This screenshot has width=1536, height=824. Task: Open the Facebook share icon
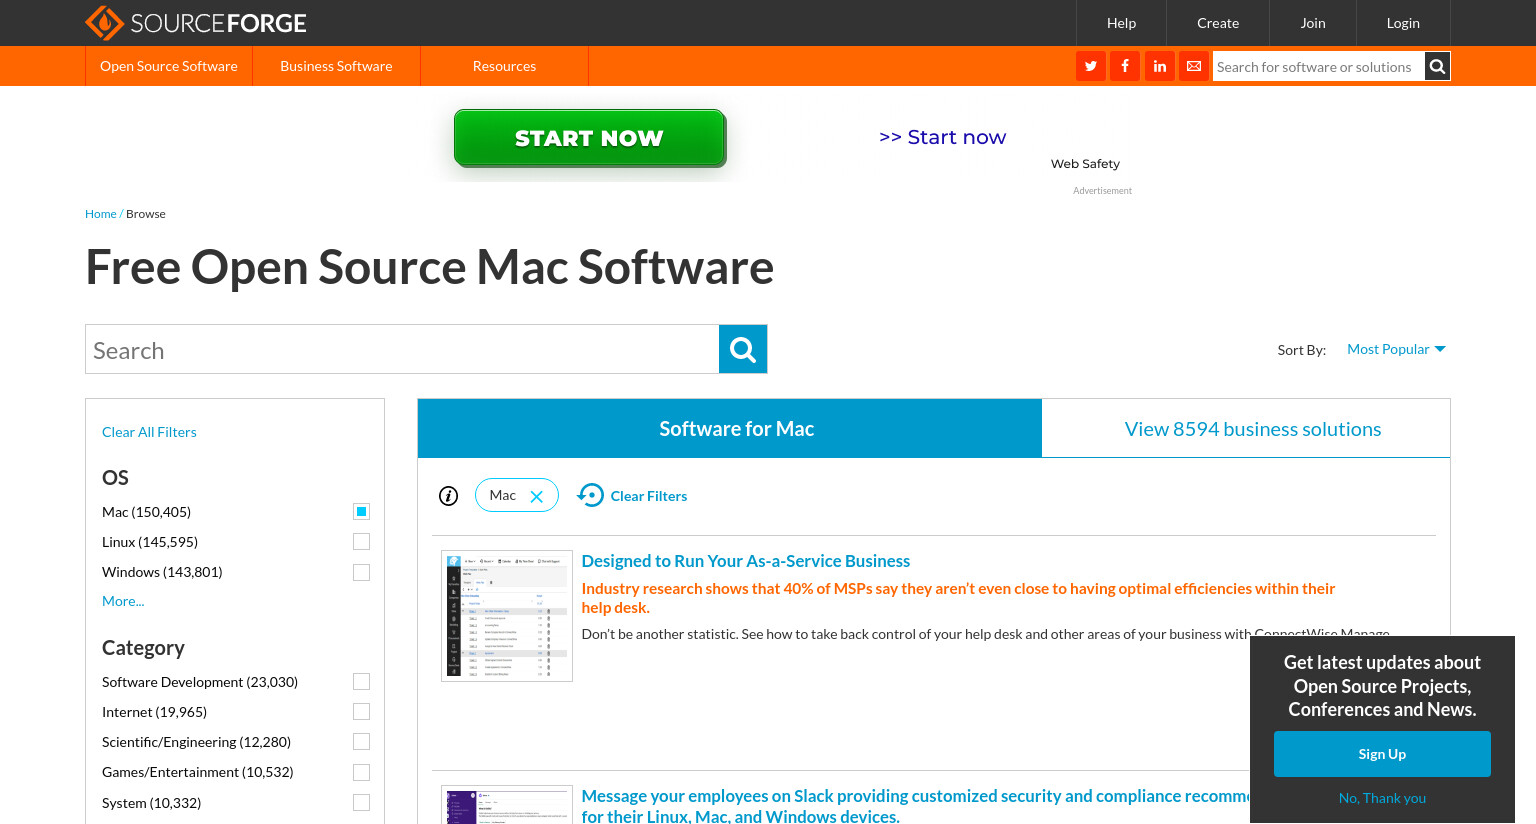click(x=1125, y=66)
